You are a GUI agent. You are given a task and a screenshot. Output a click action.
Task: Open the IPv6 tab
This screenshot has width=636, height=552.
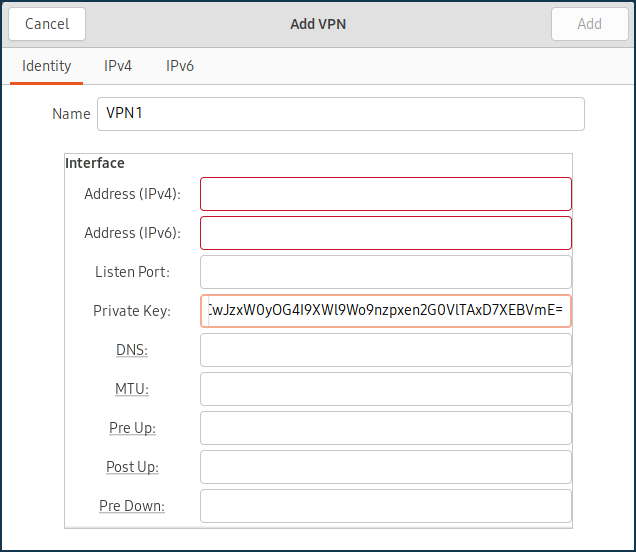pyautogui.click(x=180, y=66)
